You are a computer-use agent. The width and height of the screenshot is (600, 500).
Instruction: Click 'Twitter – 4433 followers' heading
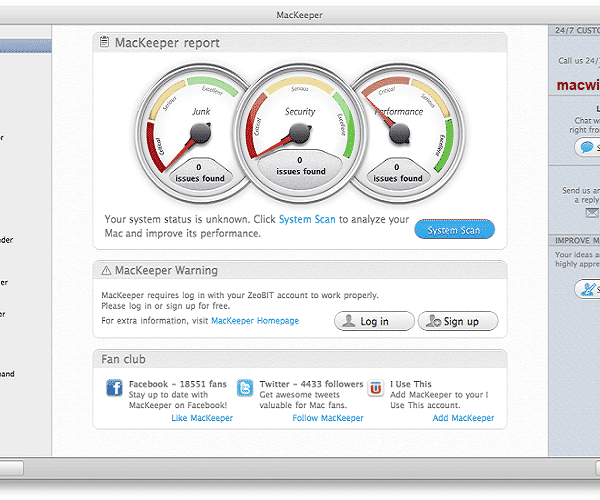[311, 384]
